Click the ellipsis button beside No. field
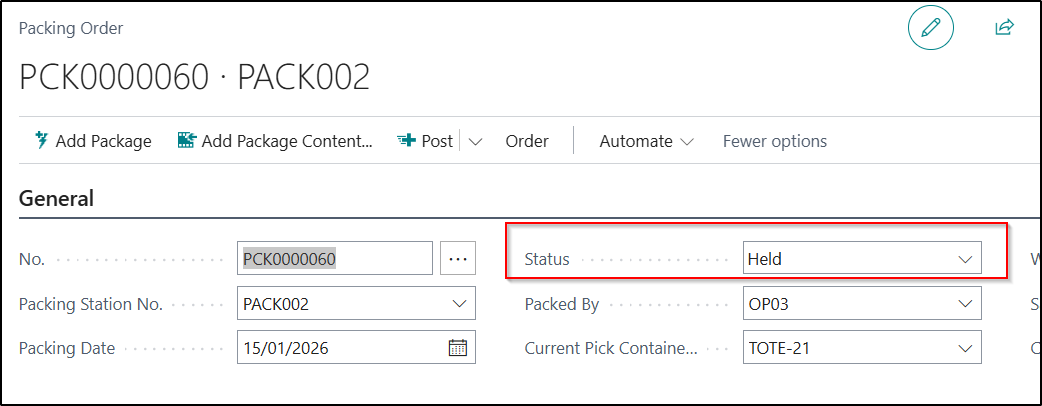The height and width of the screenshot is (406, 1042). pyautogui.click(x=458, y=259)
